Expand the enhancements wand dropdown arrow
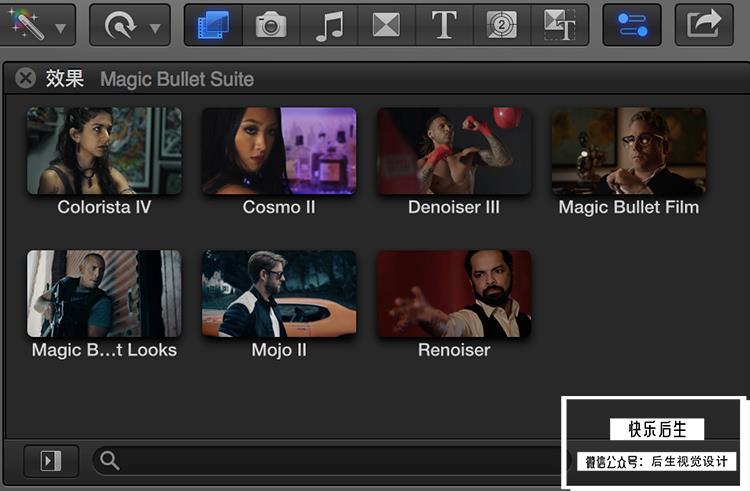 pyautogui.click(x=61, y=29)
